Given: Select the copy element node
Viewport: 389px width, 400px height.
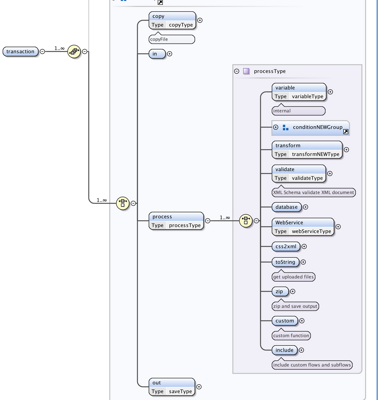Looking at the screenshot, I should pos(172,21).
